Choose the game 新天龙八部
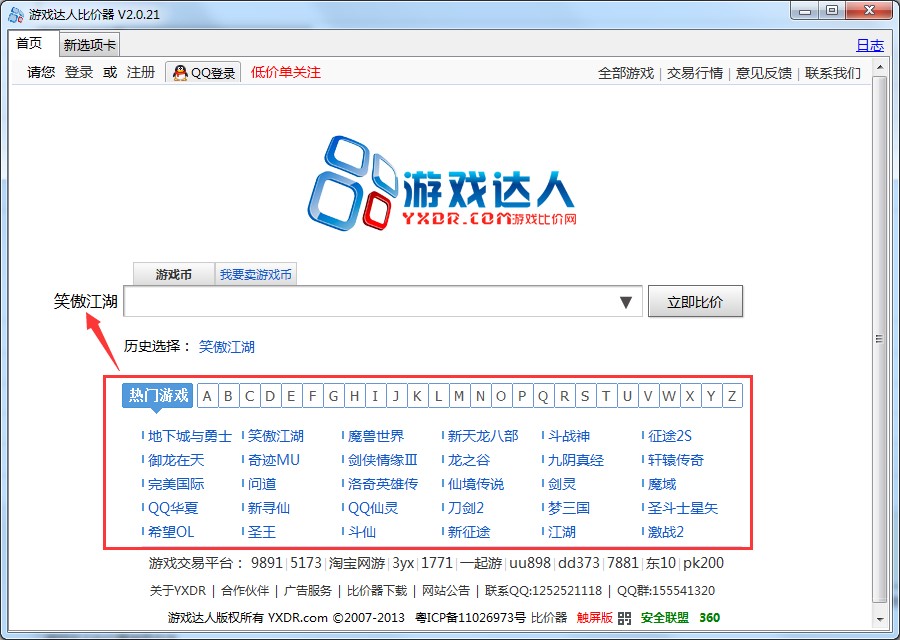Screen dimensions: 900x640 pyautogui.click(x=483, y=436)
